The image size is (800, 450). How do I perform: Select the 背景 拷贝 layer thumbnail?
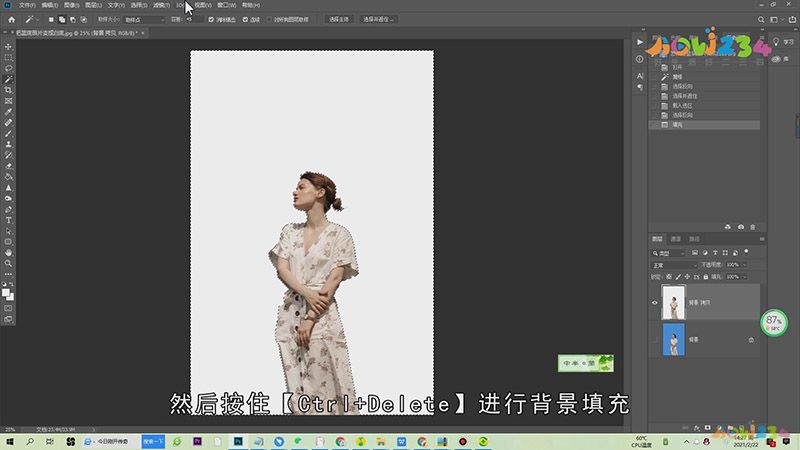tap(673, 303)
